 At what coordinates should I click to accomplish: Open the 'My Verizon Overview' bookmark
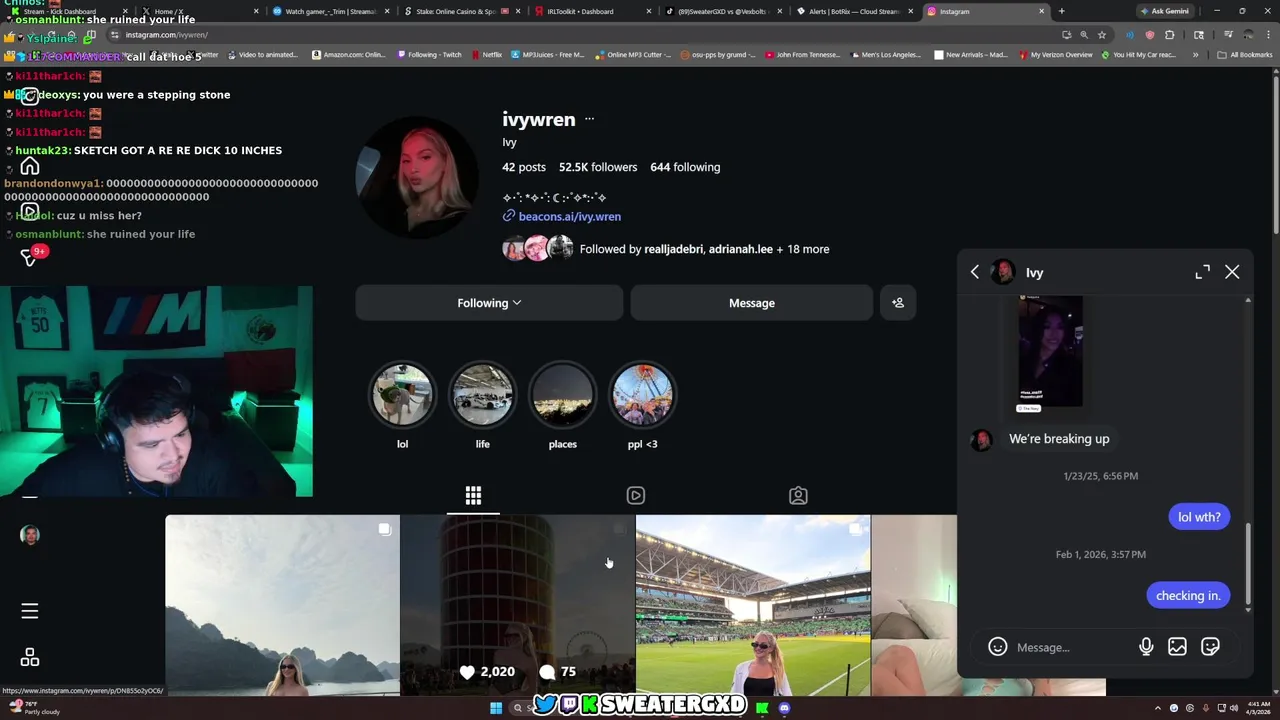point(1056,55)
